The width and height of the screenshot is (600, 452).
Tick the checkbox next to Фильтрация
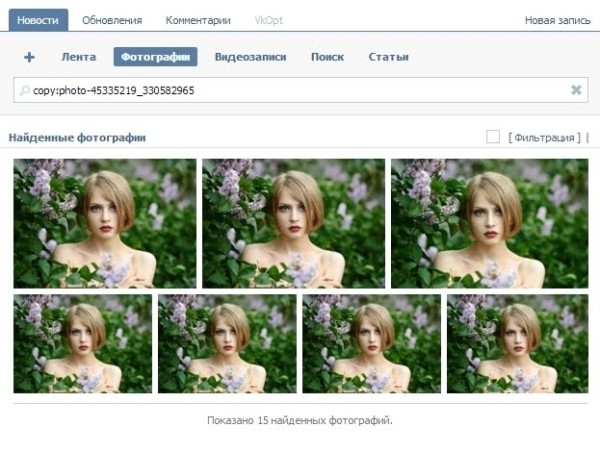pyautogui.click(x=493, y=137)
